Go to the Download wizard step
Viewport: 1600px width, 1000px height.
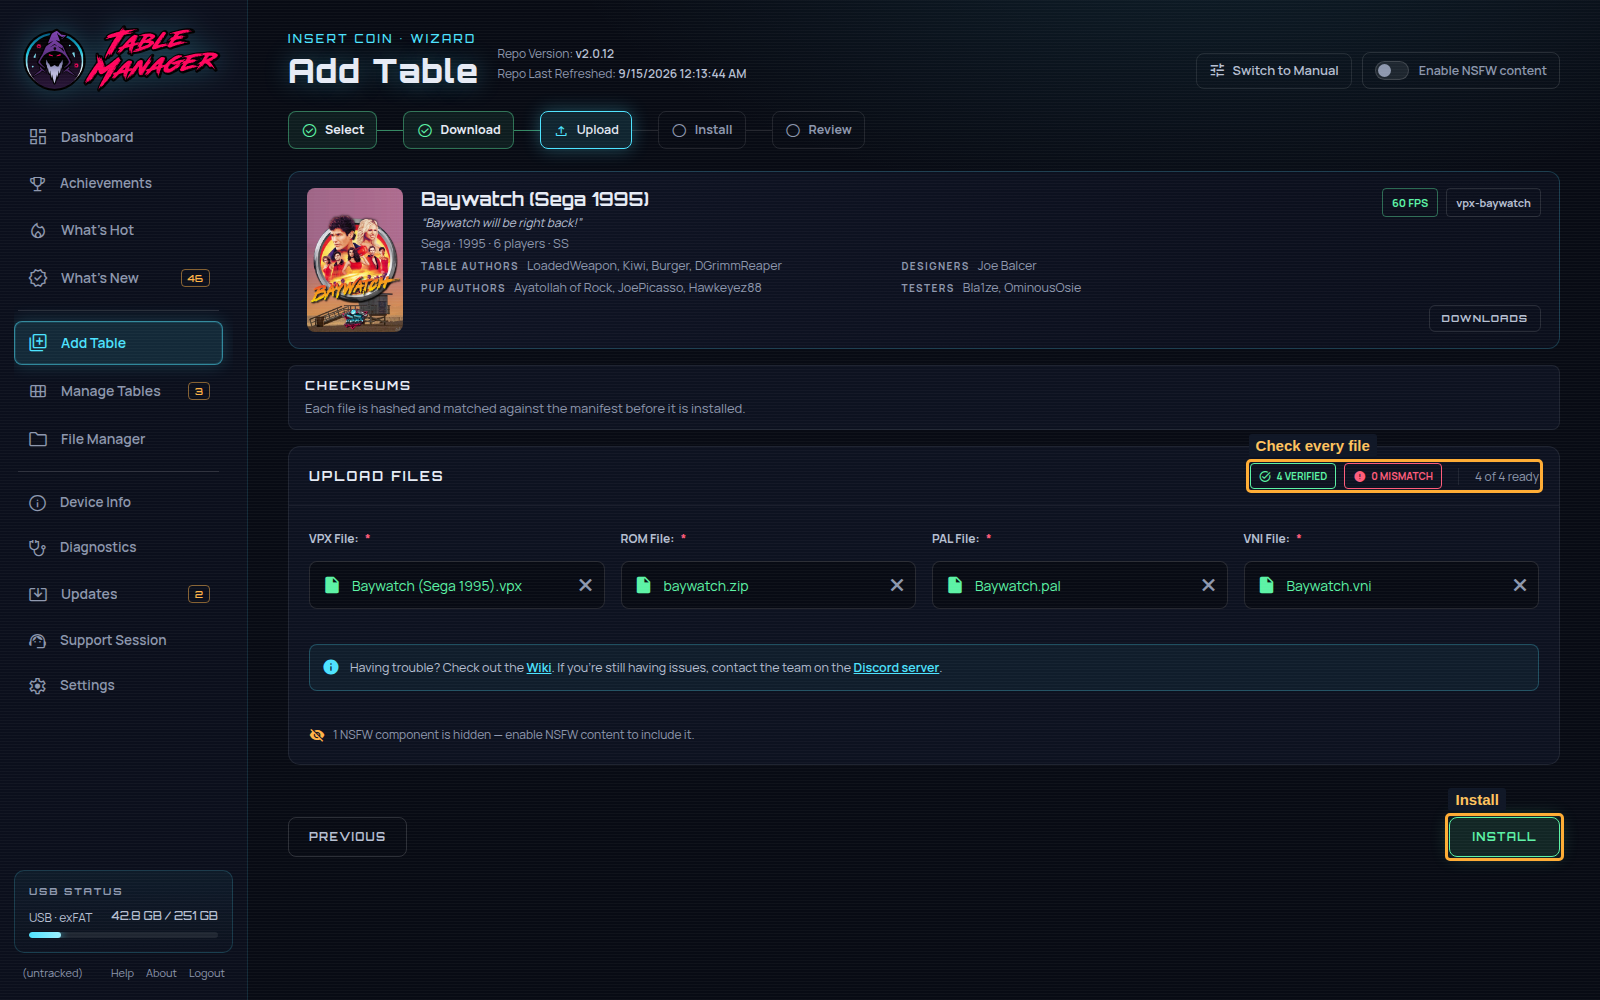point(458,130)
